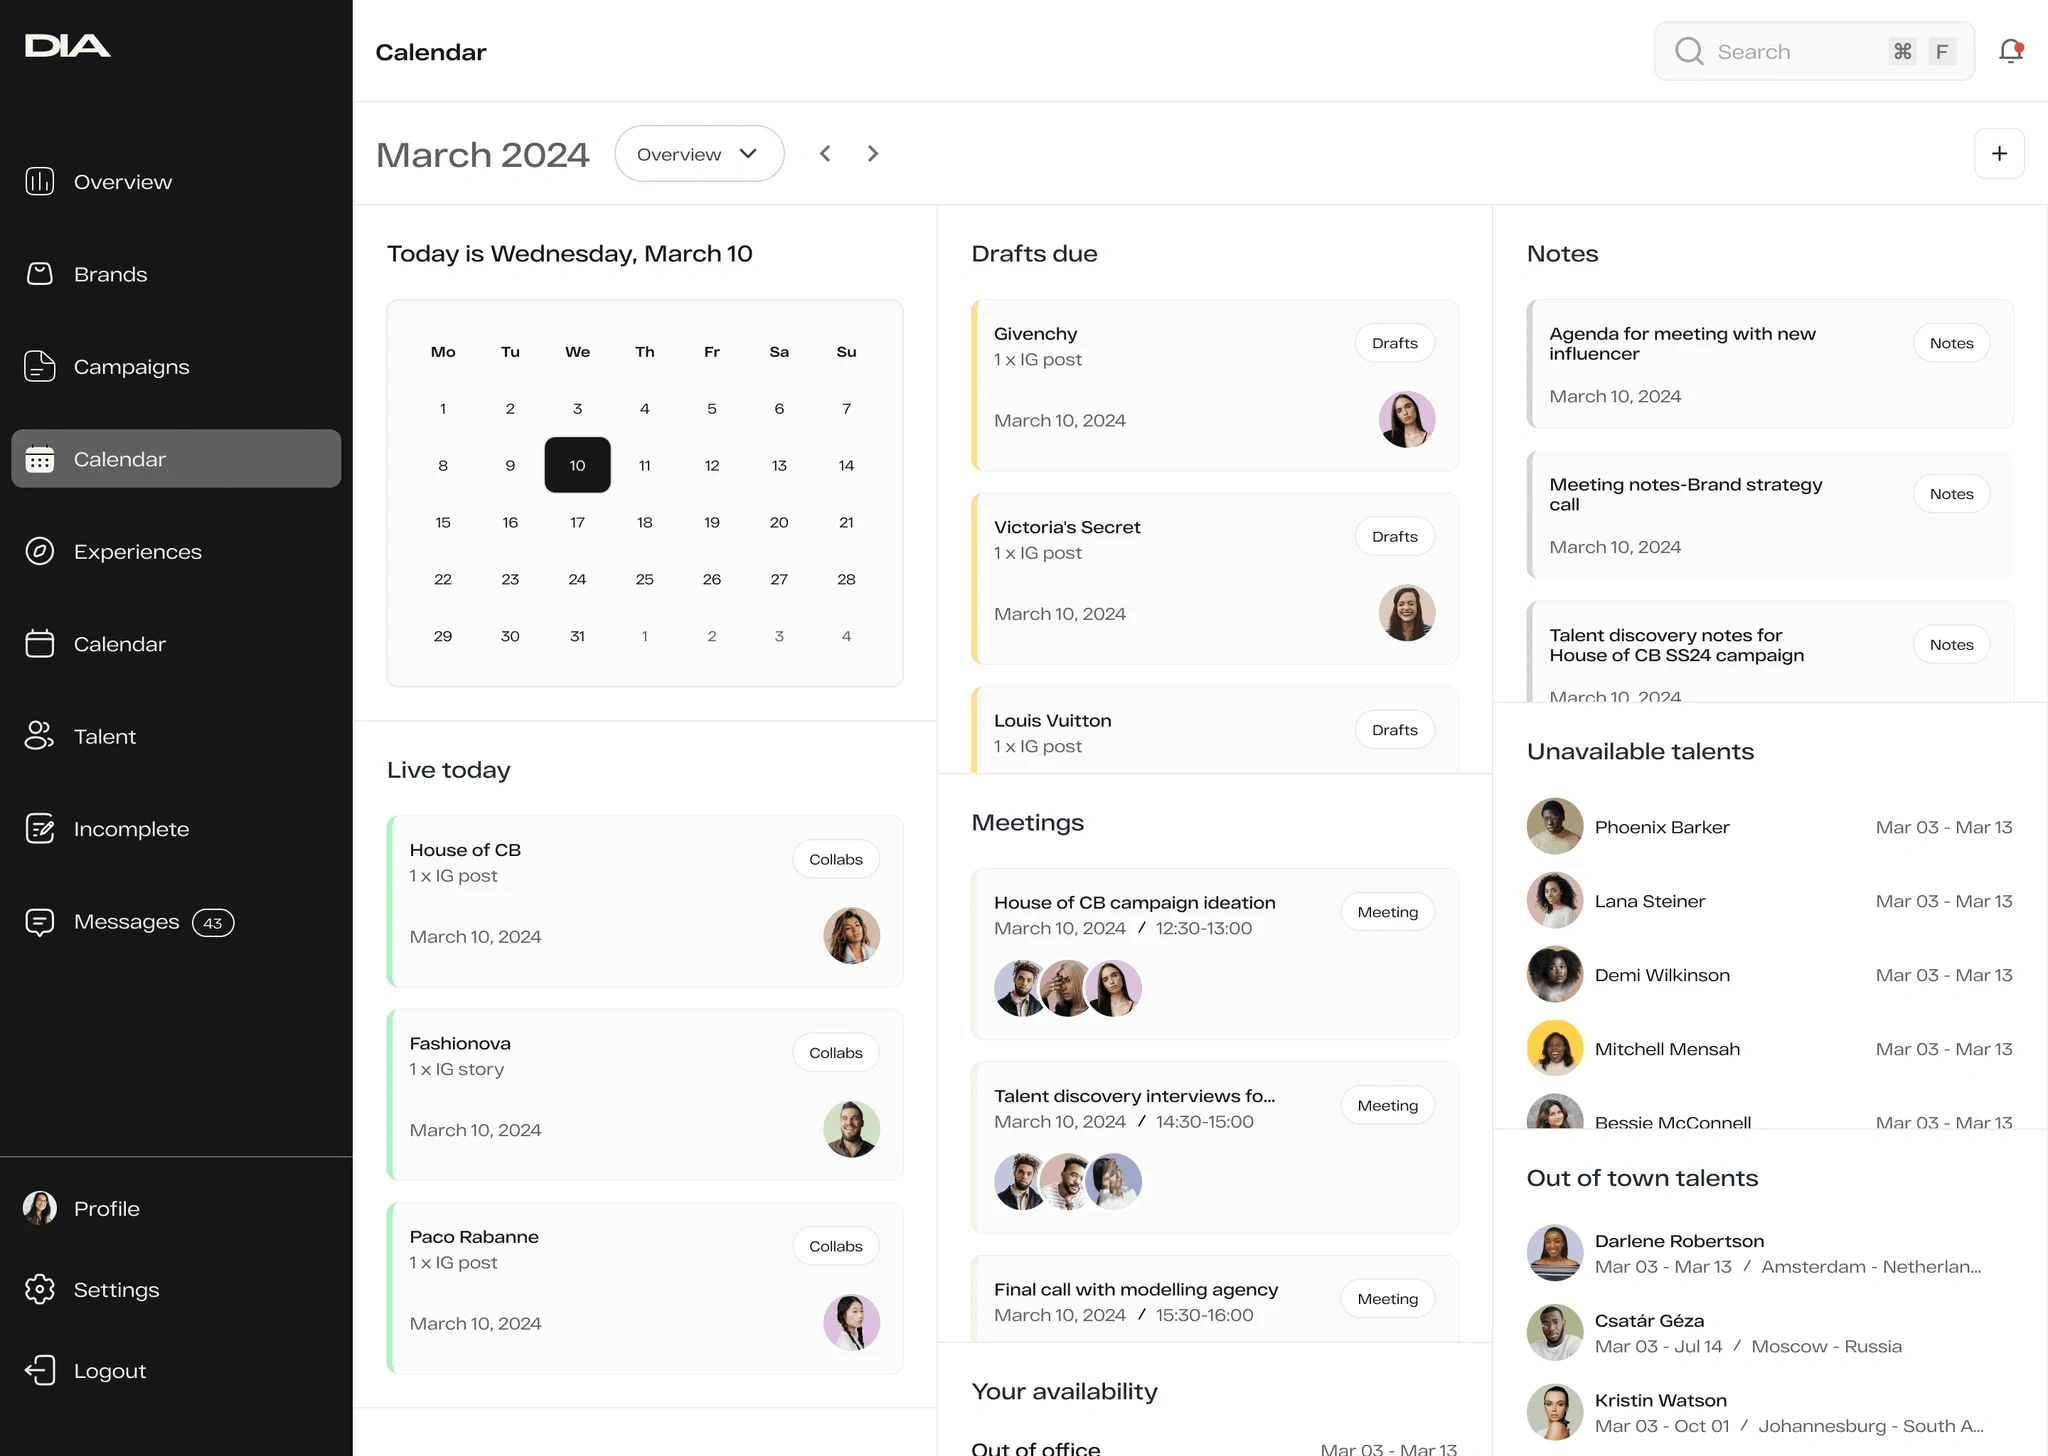2048x1456 pixels.
Task: Go to the next month
Action: click(873, 154)
